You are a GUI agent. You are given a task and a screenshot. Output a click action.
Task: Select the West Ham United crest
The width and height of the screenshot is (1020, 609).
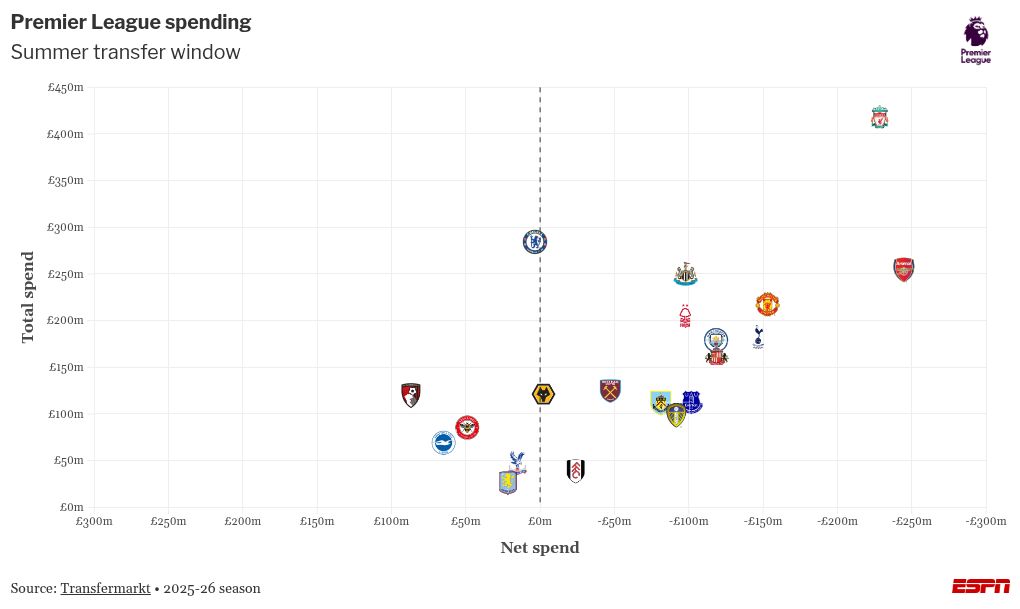[610, 390]
